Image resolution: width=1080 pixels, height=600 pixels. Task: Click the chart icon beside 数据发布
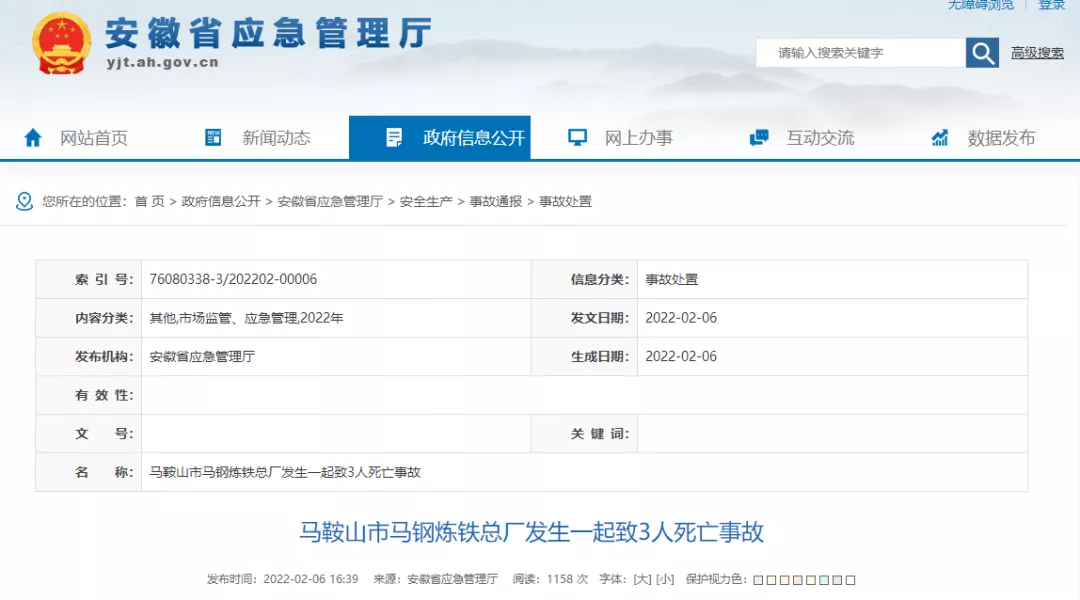[x=939, y=138]
